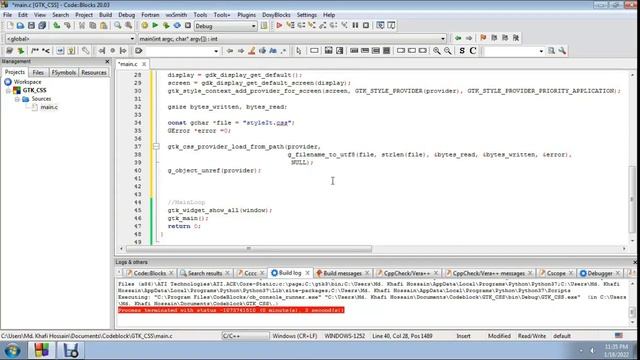Stop the debugger
This screenshot has height=360, width=640.
pos(366,25)
